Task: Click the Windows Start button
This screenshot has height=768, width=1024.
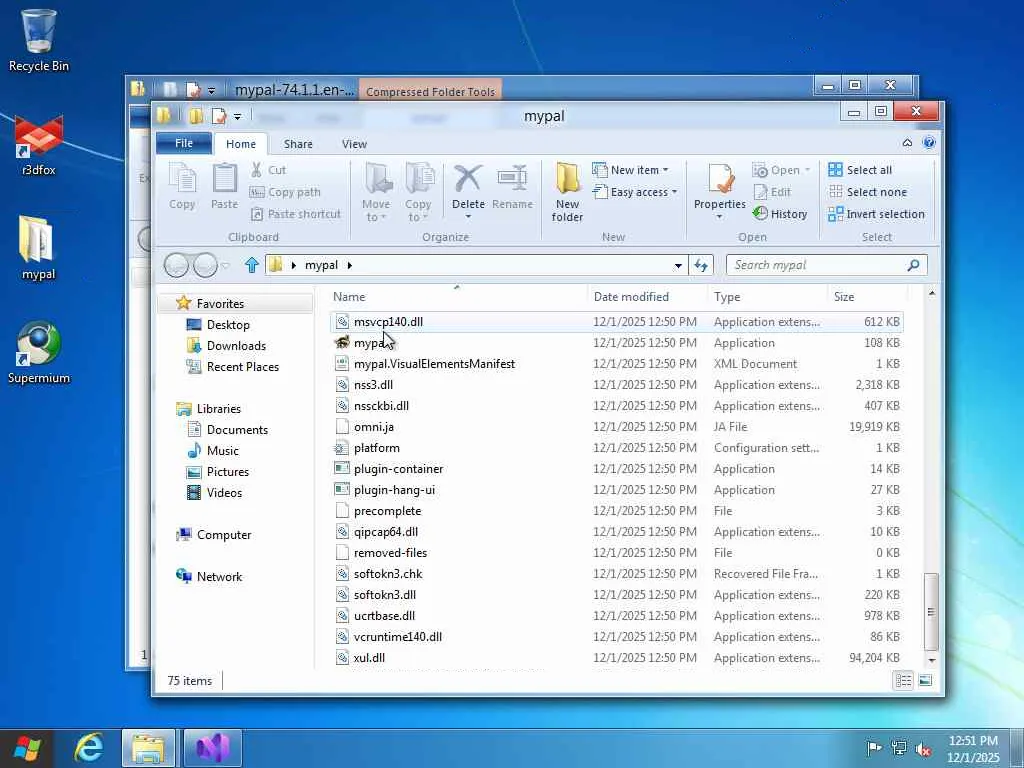Action: (x=27, y=748)
